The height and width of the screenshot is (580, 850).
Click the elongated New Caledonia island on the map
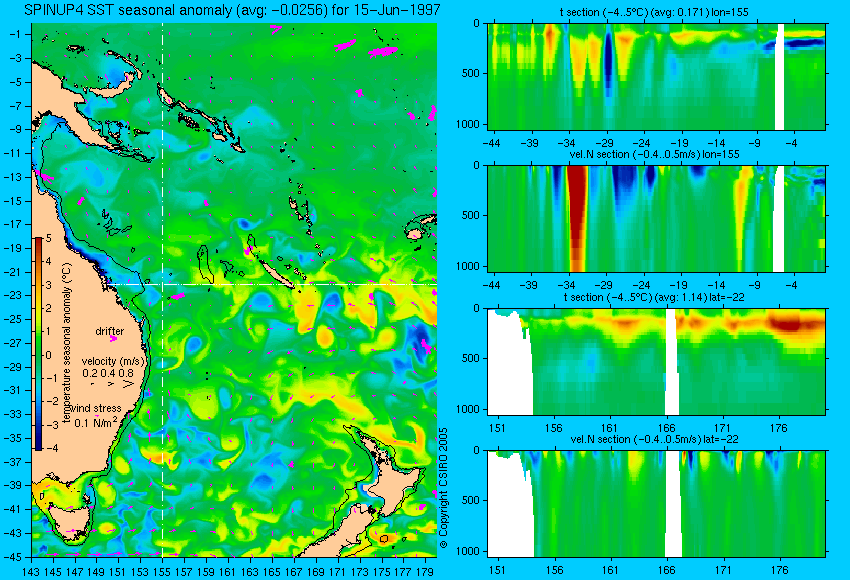tap(278, 275)
